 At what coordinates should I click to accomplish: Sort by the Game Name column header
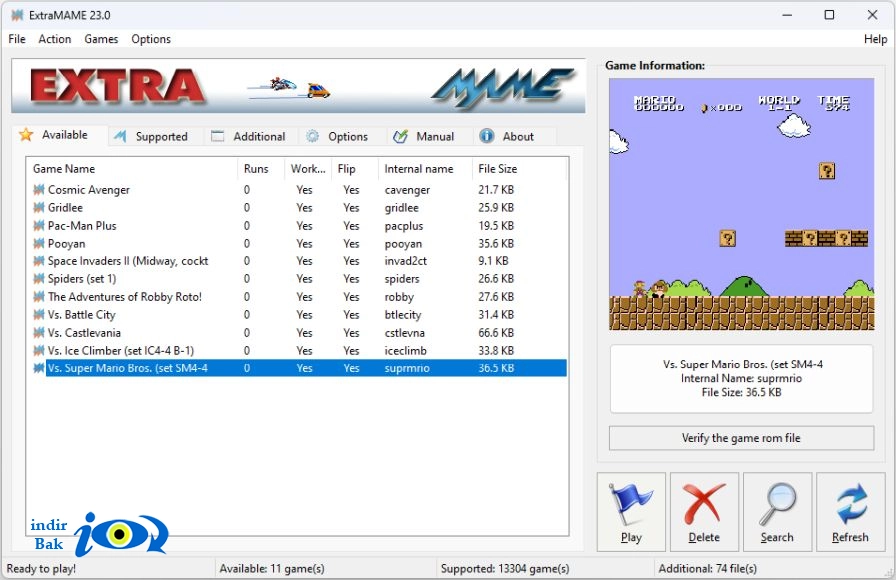point(131,169)
